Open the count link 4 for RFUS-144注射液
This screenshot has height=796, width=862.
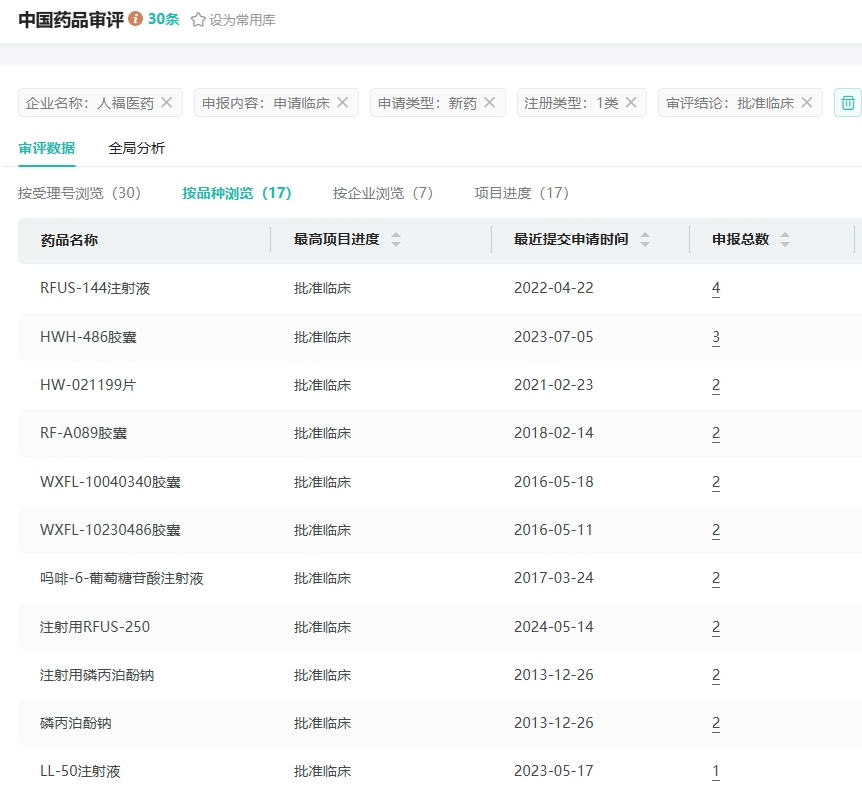coord(716,288)
